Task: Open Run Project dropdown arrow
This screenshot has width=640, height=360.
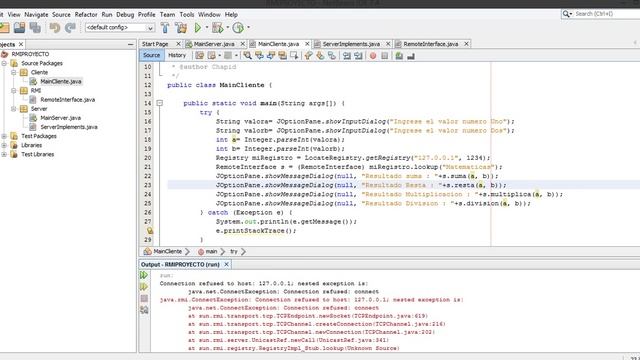Action: tap(207, 27)
